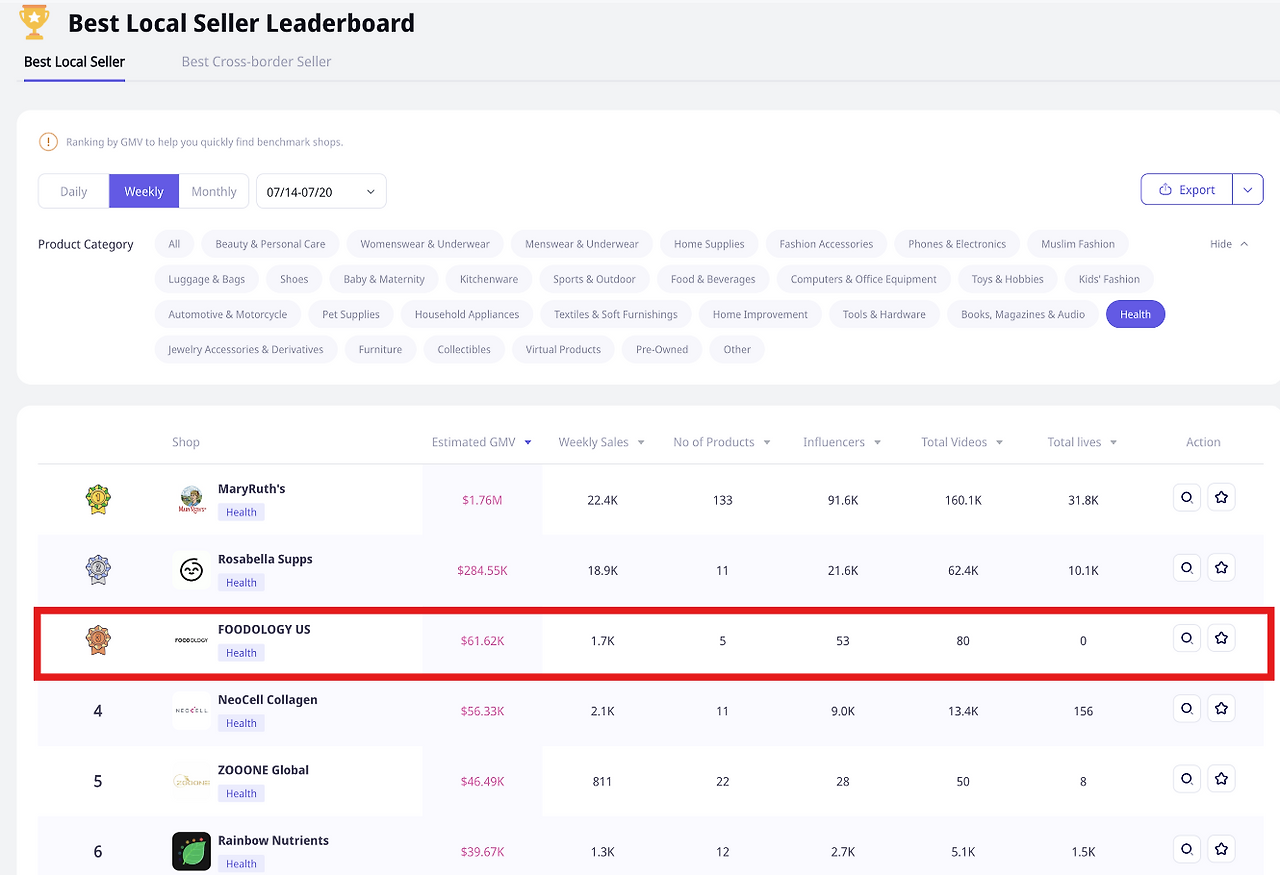The height and width of the screenshot is (875, 1280).
Task: Switch to Best Cross-border Seller tab
Action: pos(256,61)
